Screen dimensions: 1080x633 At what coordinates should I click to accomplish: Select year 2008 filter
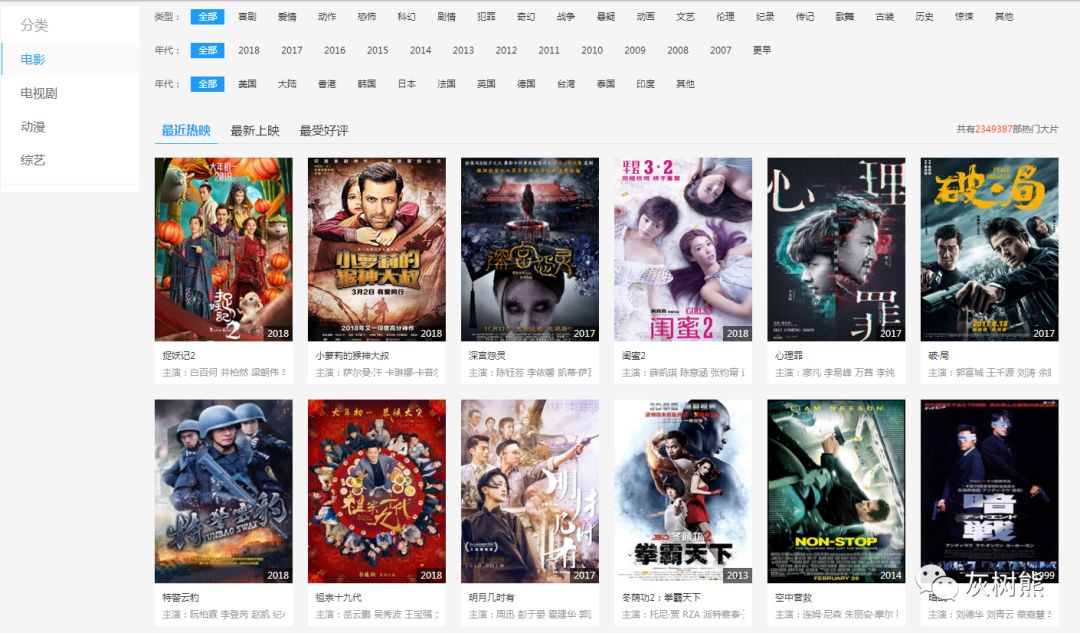click(678, 50)
